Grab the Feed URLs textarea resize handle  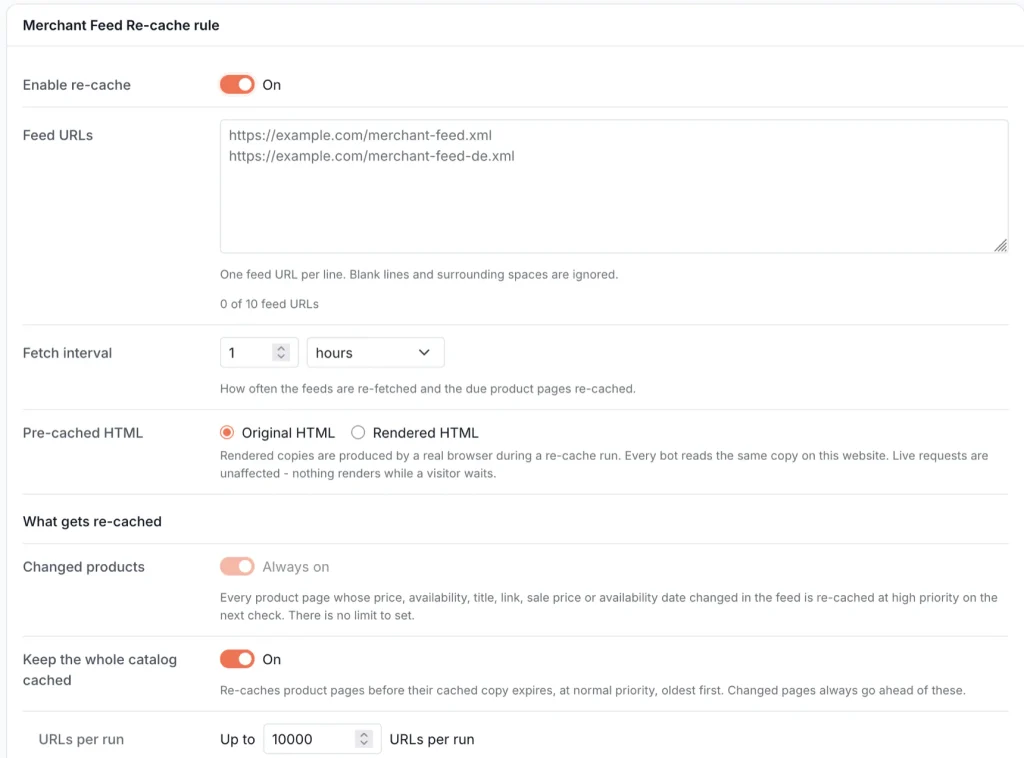[x=1000, y=245]
